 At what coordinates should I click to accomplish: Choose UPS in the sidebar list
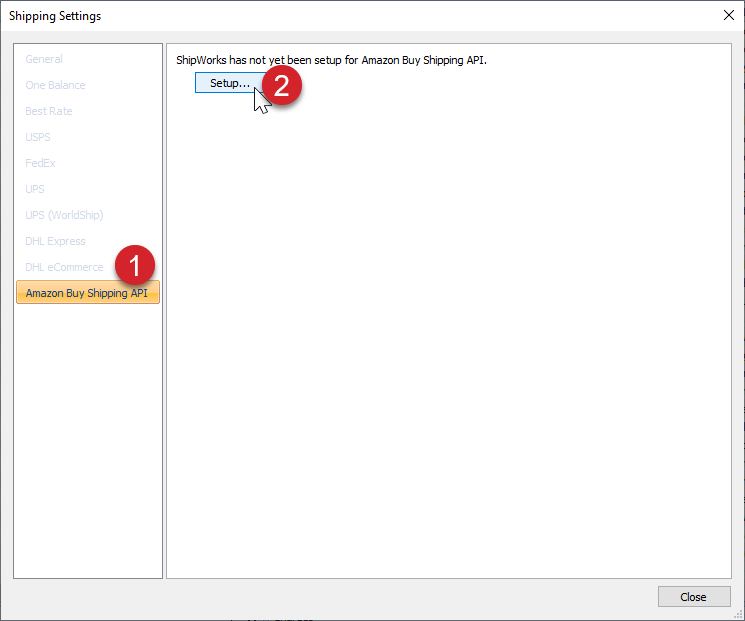[x=35, y=189]
